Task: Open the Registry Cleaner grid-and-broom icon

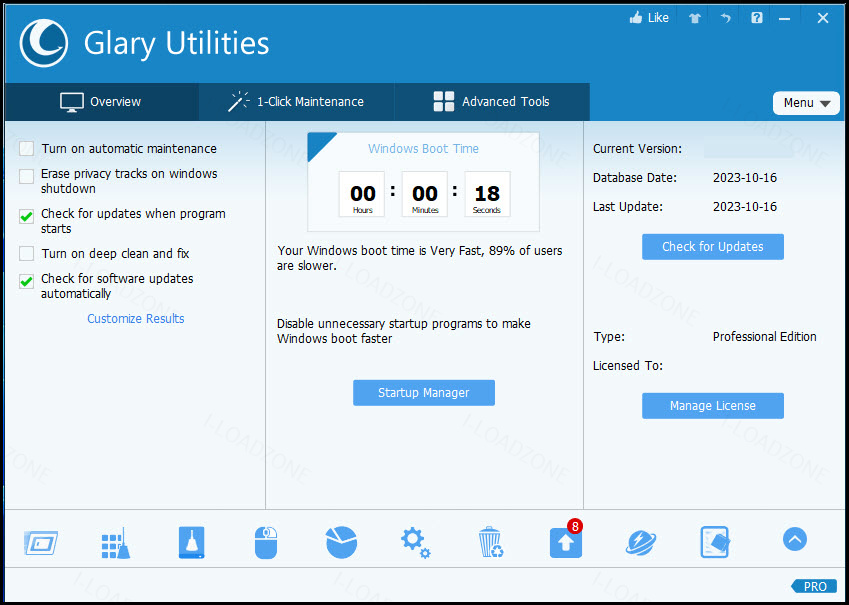Action: (x=116, y=542)
